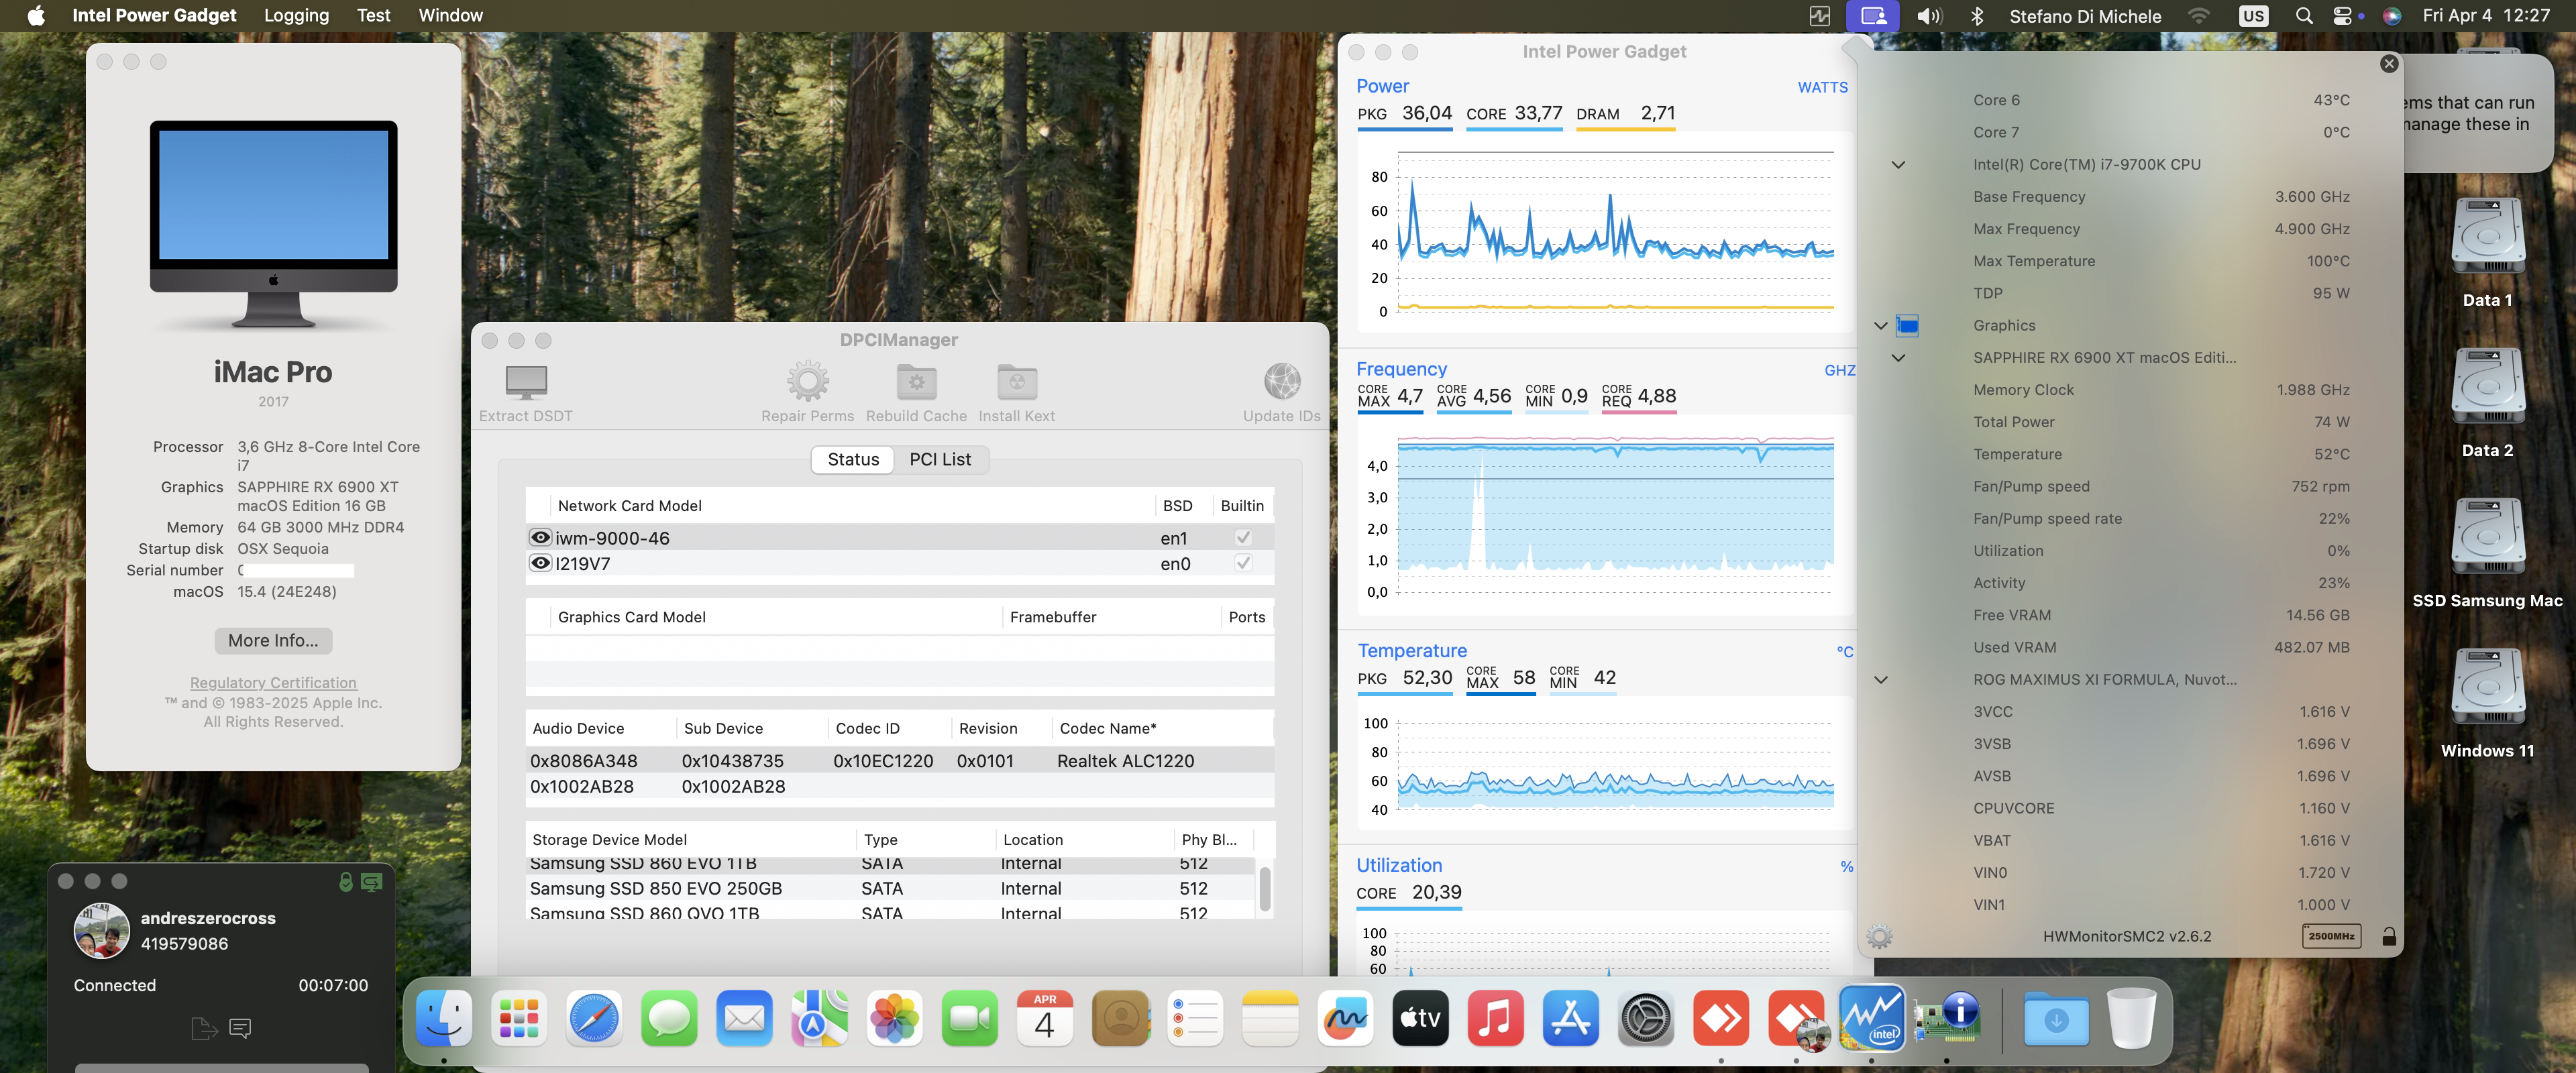Screen dimensions: 2576x1073
Task: Open the Intel Power Gadget menu bar icon
Action: tap(1819, 15)
